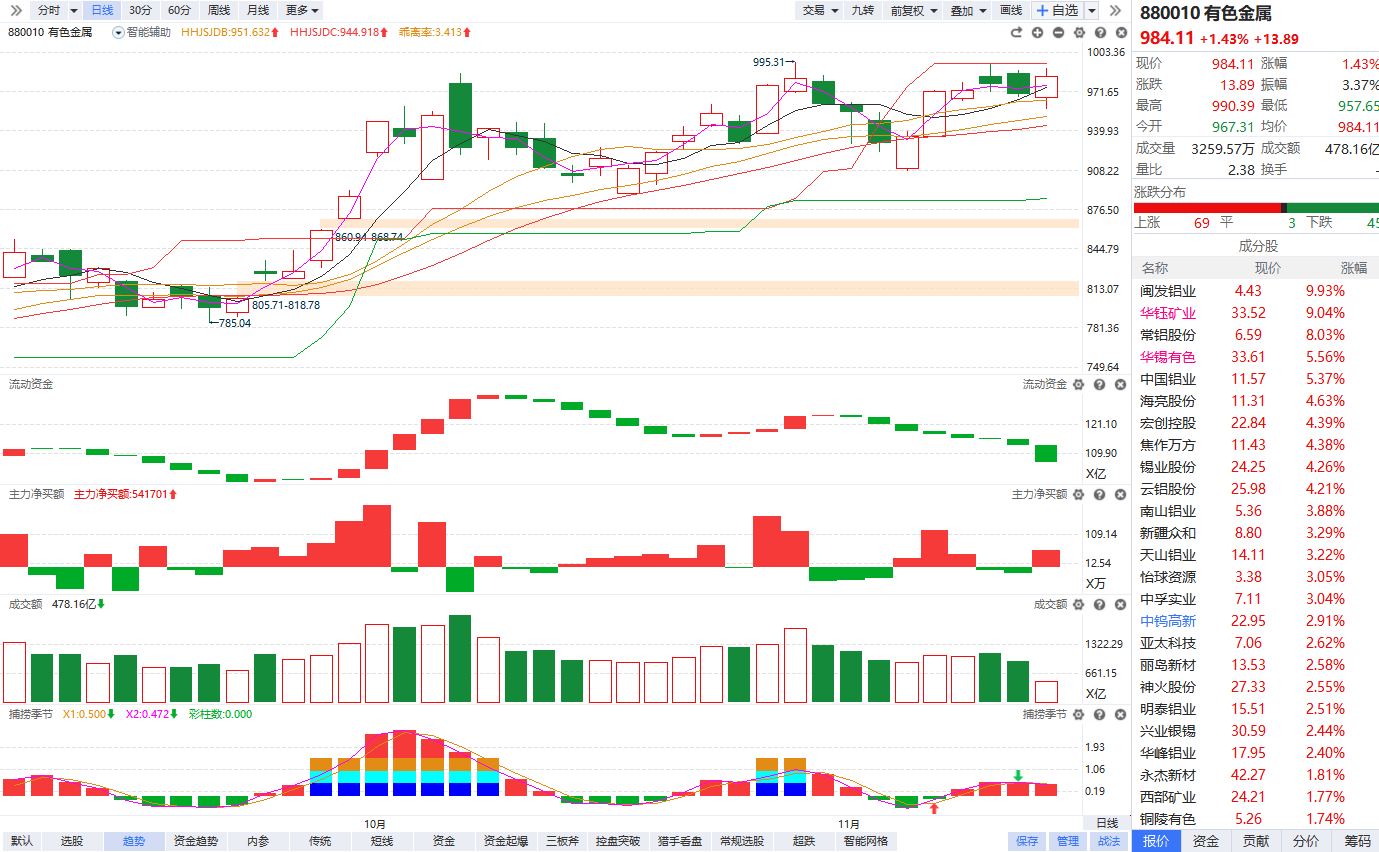Switch chart period to 周线
Image resolution: width=1379 pixels, height=852 pixels.
tap(218, 10)
